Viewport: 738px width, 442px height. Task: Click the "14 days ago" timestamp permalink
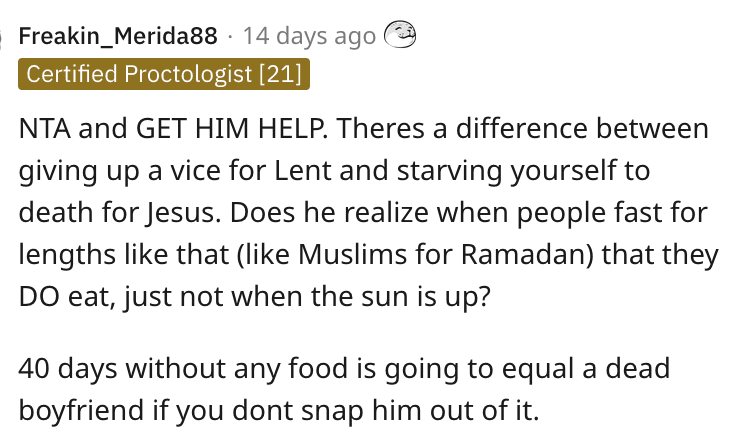pyautogui.click(x=309, y=37)
